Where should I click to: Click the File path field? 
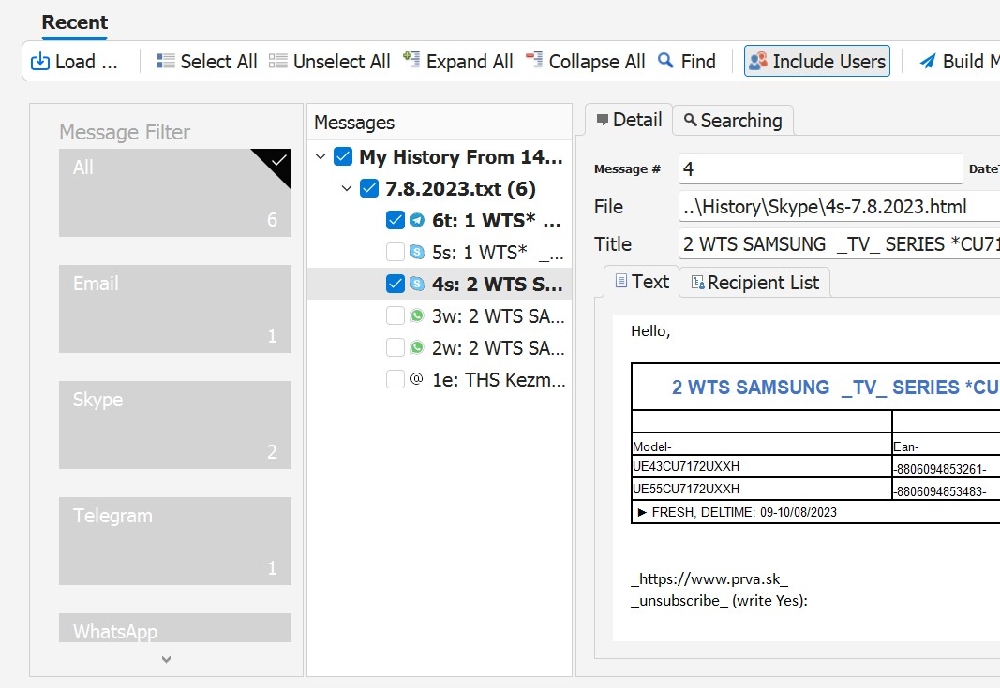(x=839, y=207)
